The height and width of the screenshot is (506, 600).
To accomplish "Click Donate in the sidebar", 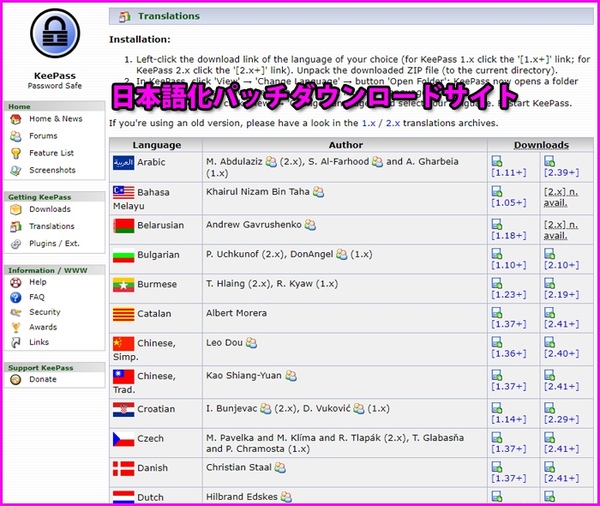I will (x=43, y=379).
